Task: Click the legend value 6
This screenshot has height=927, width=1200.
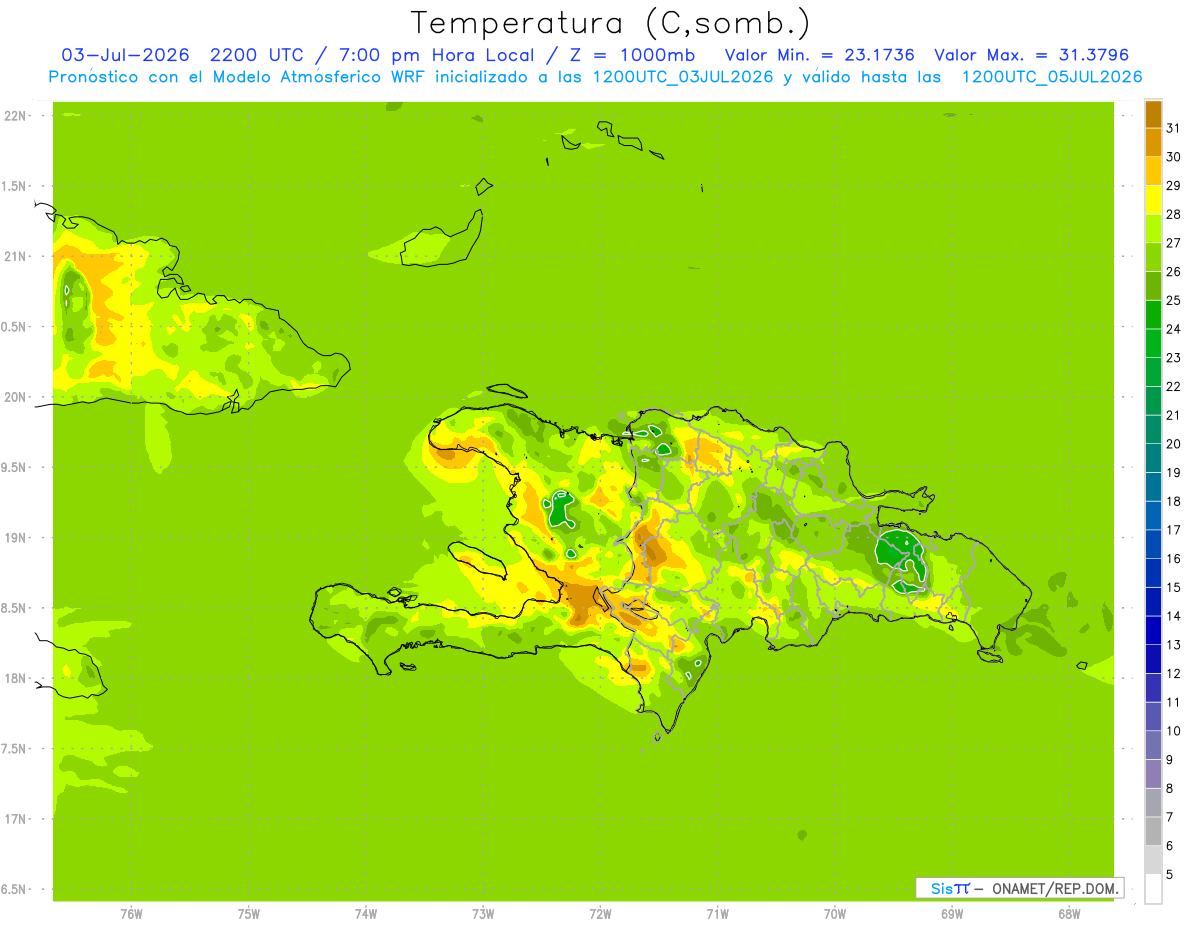Action: tap(1170, 846)
